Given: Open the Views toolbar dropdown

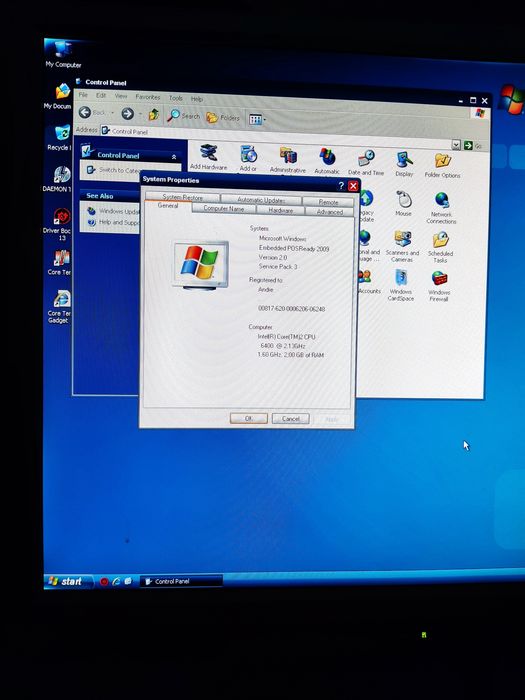Looking at the screenshot, I should (x=257, y=119).
